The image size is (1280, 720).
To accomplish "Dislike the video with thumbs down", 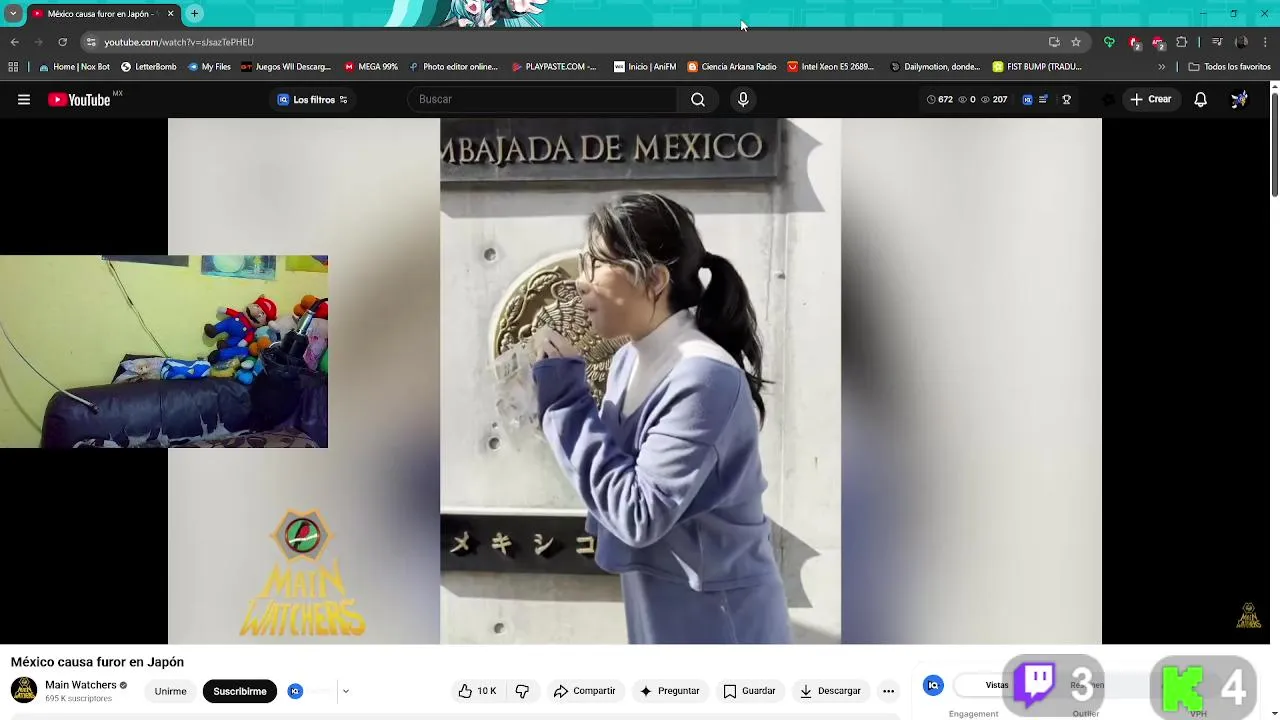I will click(522, 691).
